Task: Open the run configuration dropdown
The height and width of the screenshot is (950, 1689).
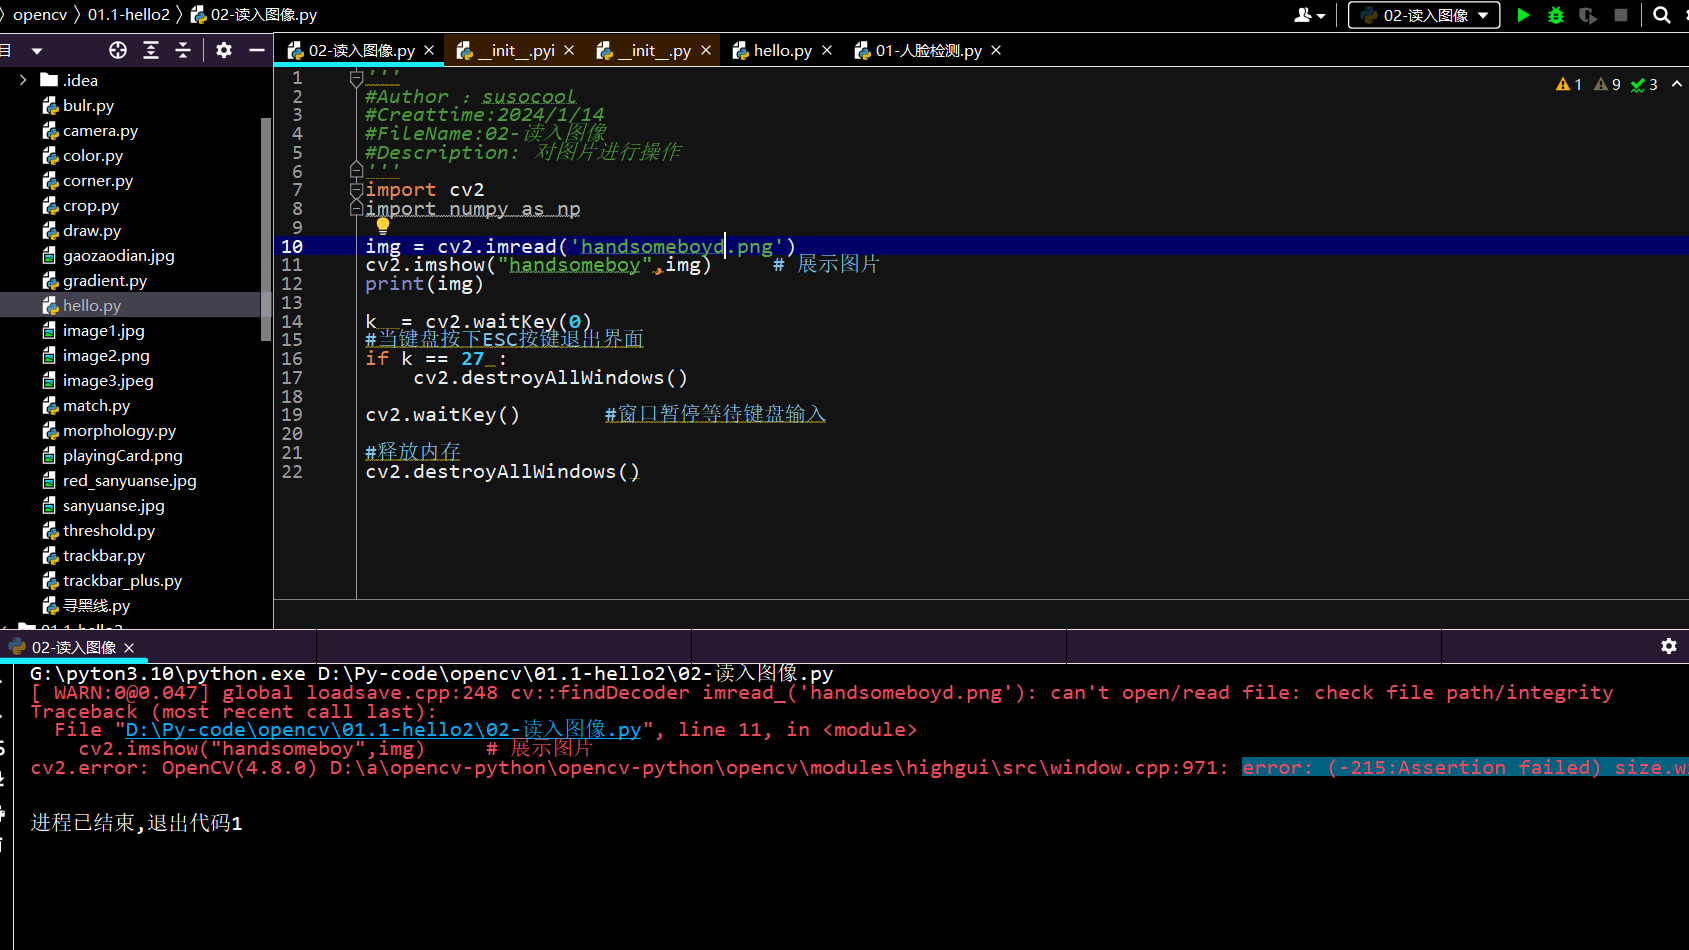Action: click(x=1422, y=15)
